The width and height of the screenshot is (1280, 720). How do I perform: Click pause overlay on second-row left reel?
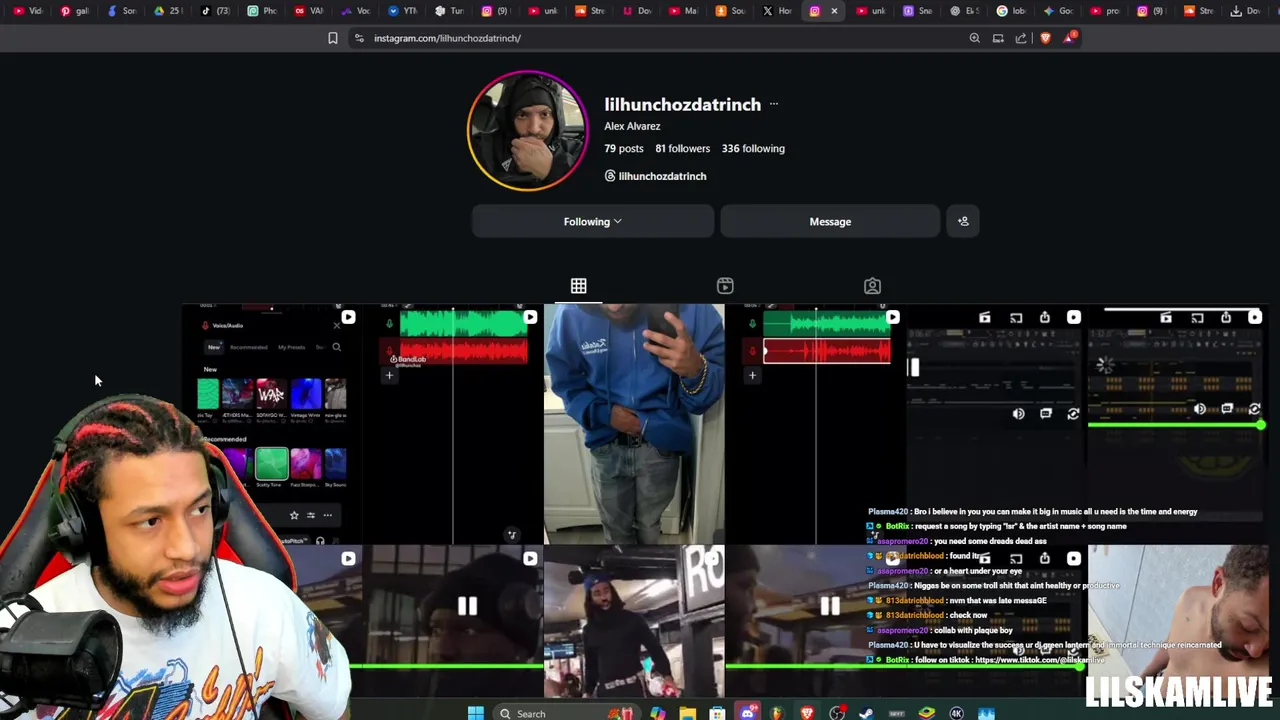tap(467, 606)
